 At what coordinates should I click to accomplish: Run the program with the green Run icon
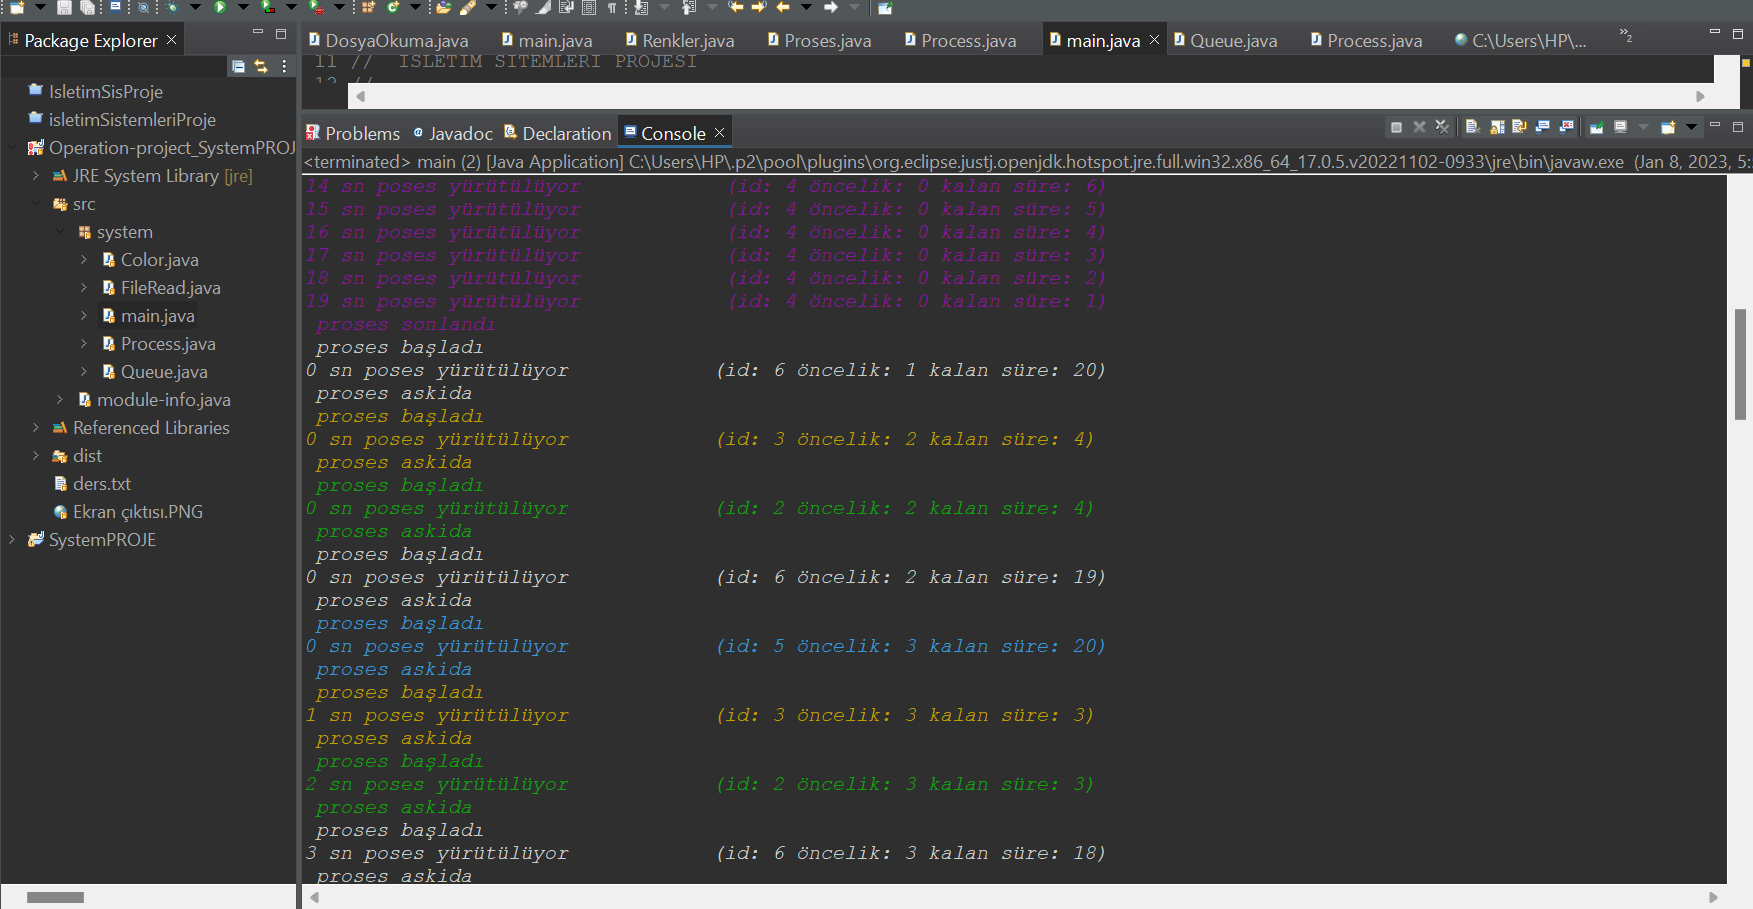coord(220,7)
